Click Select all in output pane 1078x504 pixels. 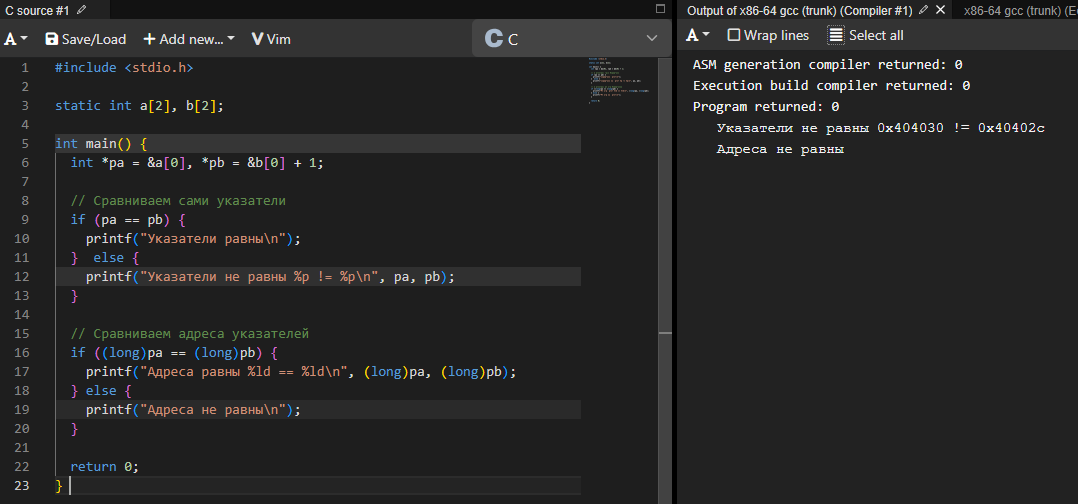(x=866, y=35)
